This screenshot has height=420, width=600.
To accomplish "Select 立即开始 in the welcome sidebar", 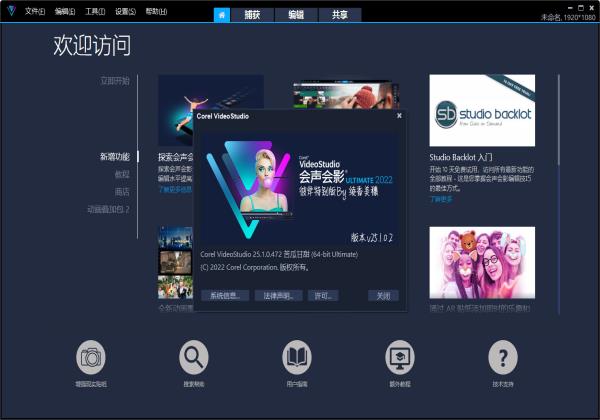I will click(115, 81).
